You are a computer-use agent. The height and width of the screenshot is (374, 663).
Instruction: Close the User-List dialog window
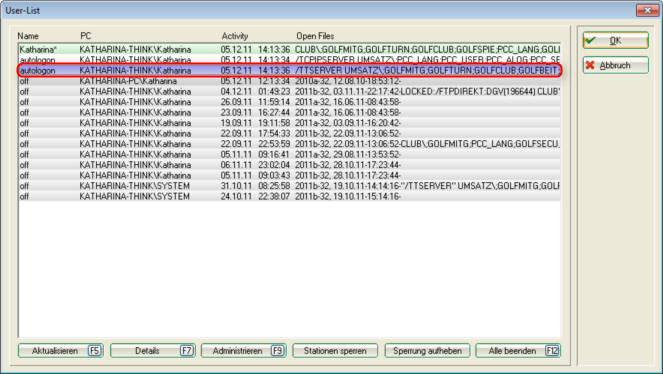click(x=647, y=10)
